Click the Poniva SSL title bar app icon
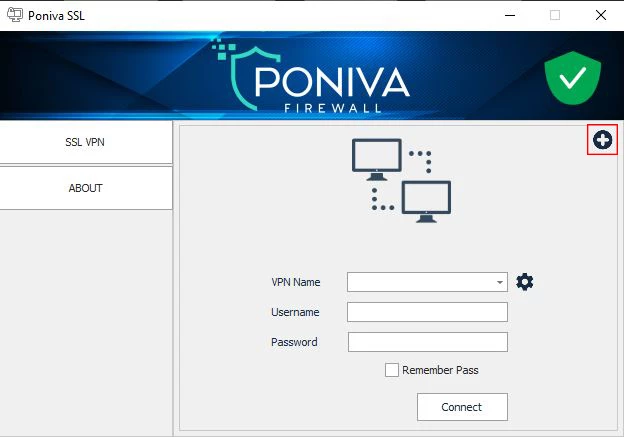 click(x=15, y=15)
